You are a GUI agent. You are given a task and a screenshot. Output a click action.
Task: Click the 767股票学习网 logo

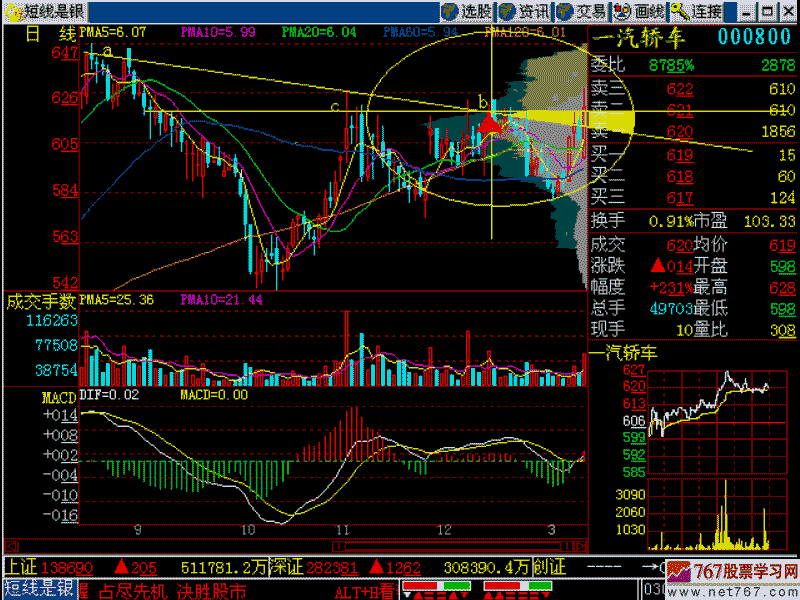coord(733,577)
